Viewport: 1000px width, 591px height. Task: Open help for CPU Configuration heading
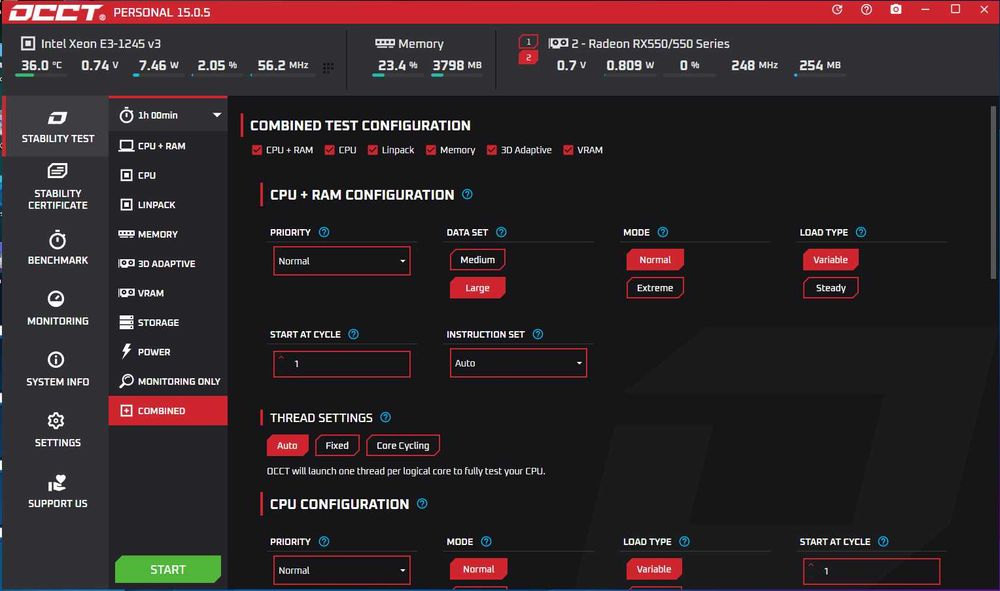tap(422, 504)
